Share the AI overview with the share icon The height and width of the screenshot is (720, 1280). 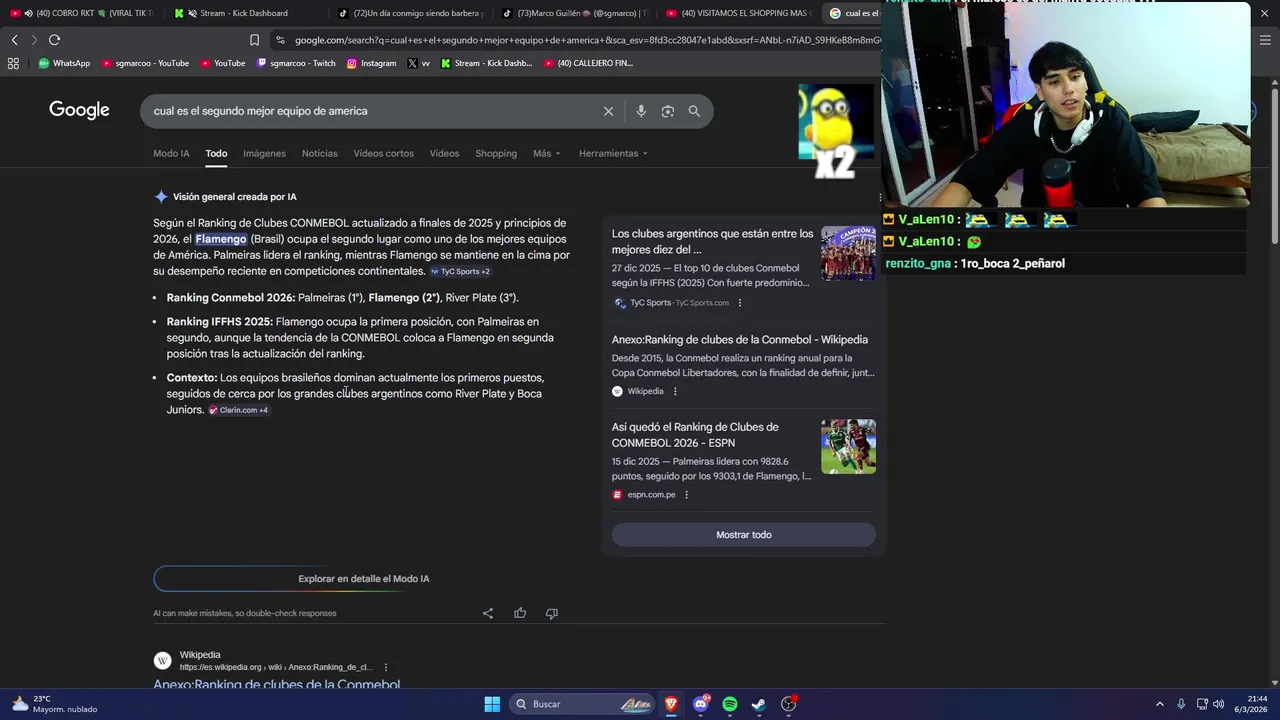(488, 613)
